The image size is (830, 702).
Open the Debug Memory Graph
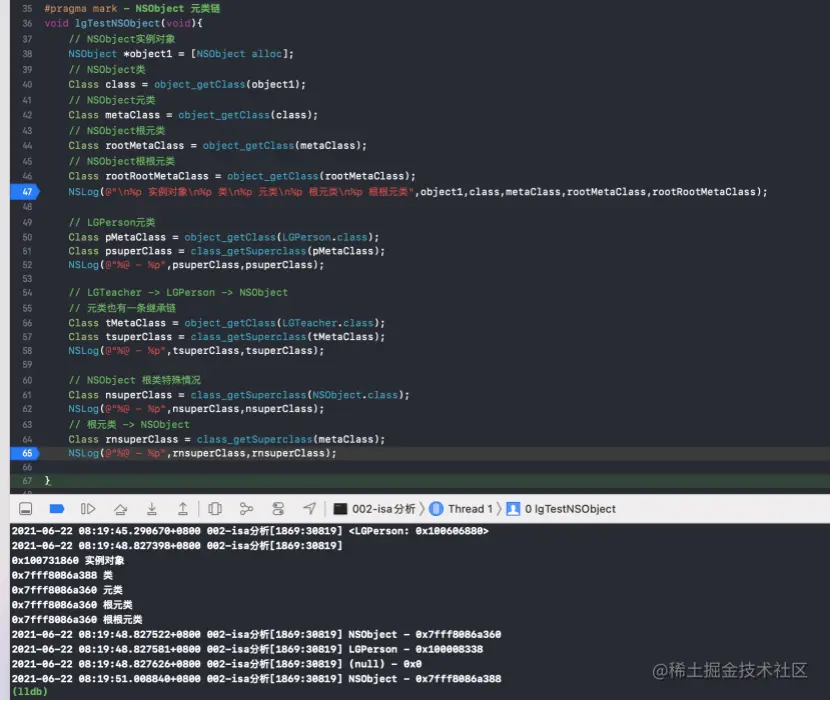(244, 508)
